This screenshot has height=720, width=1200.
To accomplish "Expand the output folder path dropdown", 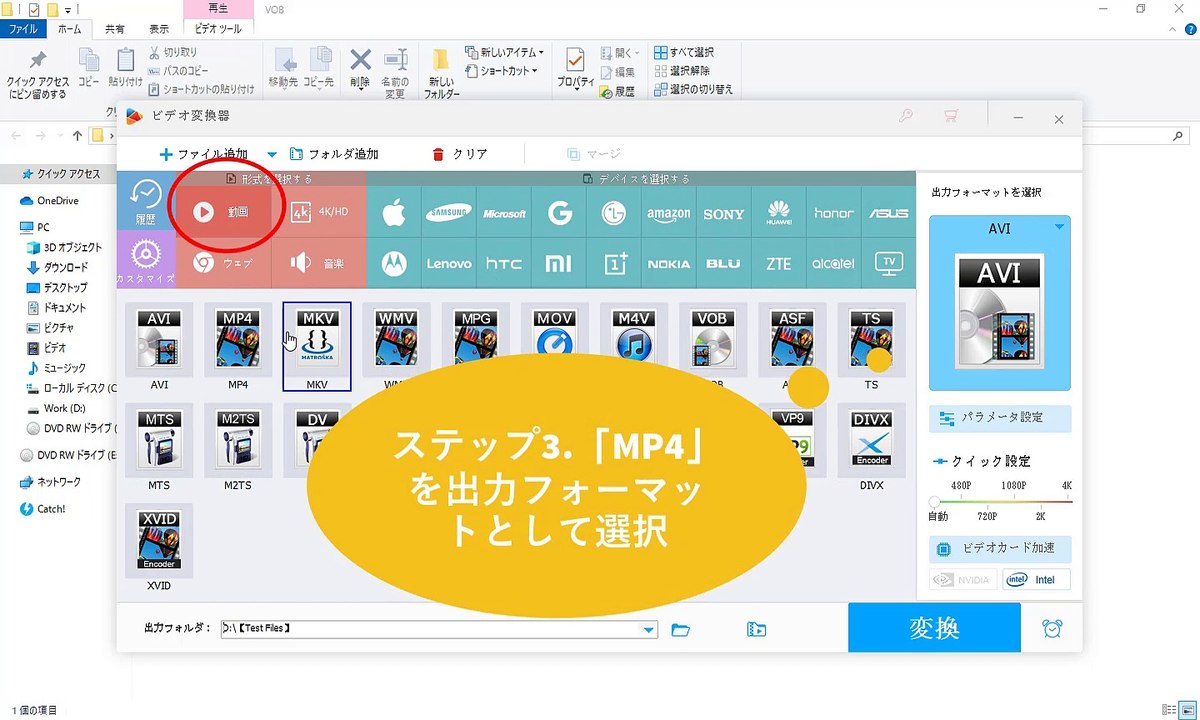I will (649, 630).
